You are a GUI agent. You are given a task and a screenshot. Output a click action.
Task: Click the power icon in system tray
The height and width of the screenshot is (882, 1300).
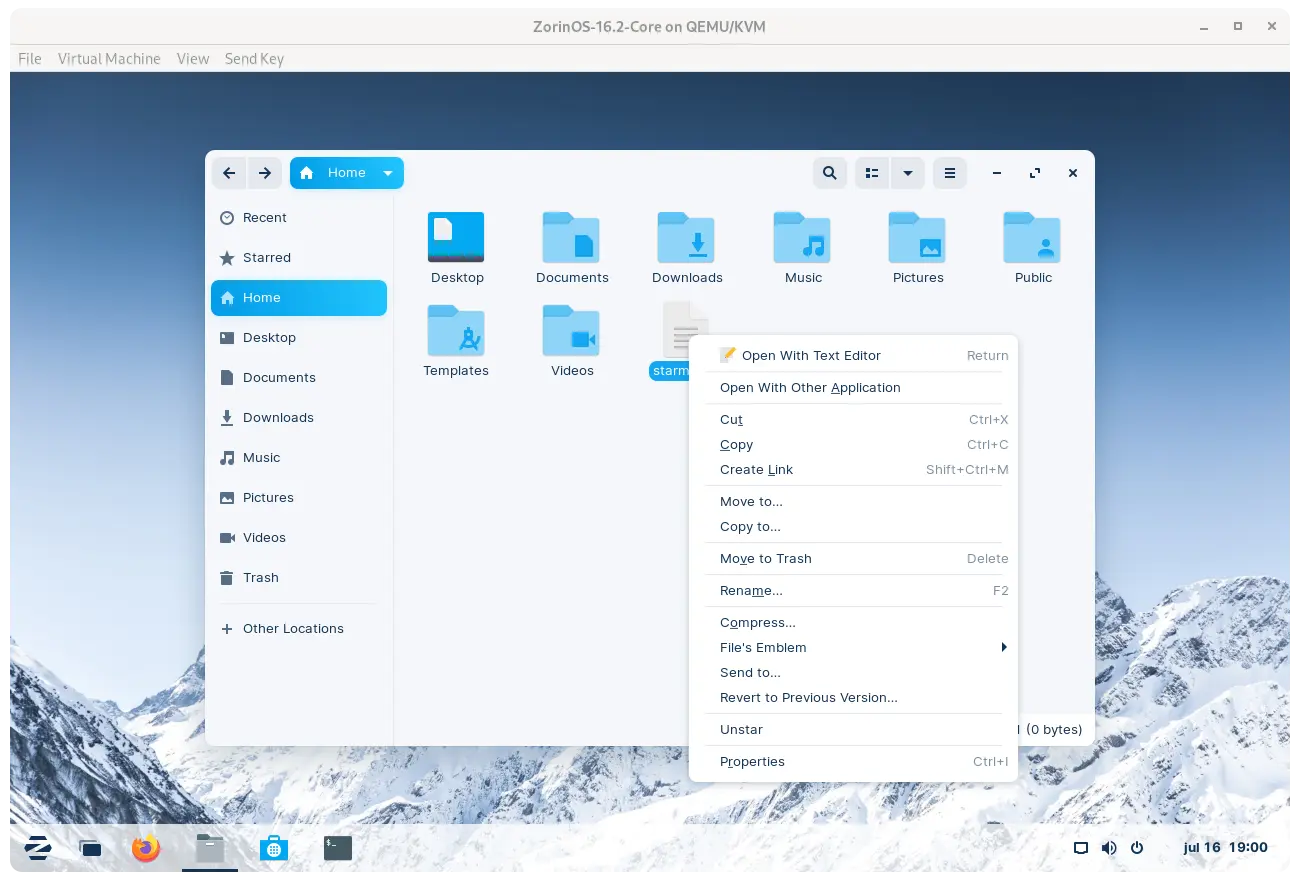coord(1137,848)
